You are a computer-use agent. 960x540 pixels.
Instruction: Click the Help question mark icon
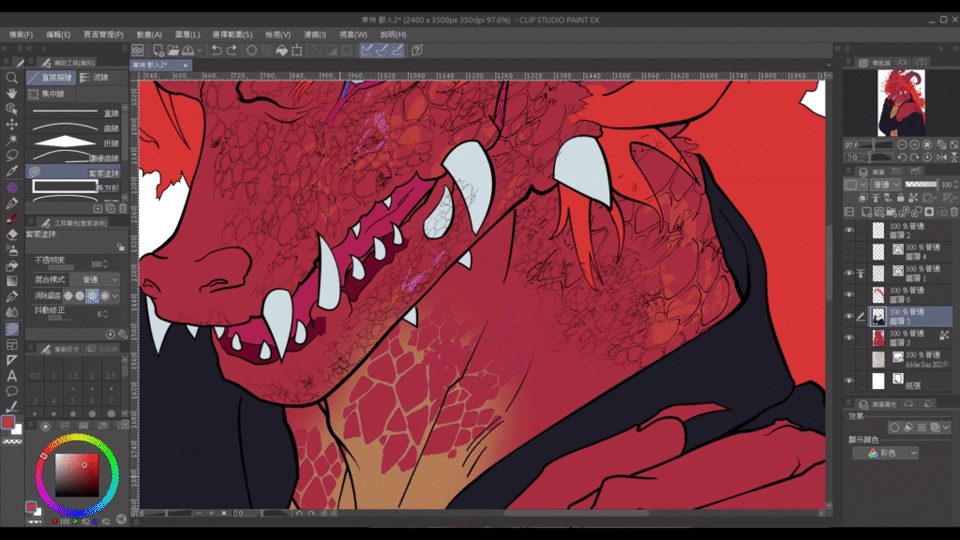coord(417,50)
